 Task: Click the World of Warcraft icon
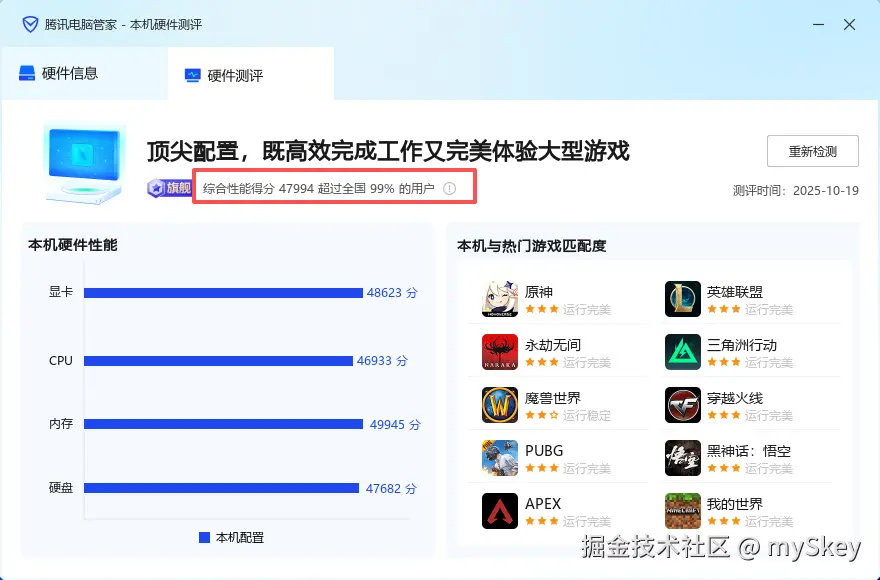[499, 405]
